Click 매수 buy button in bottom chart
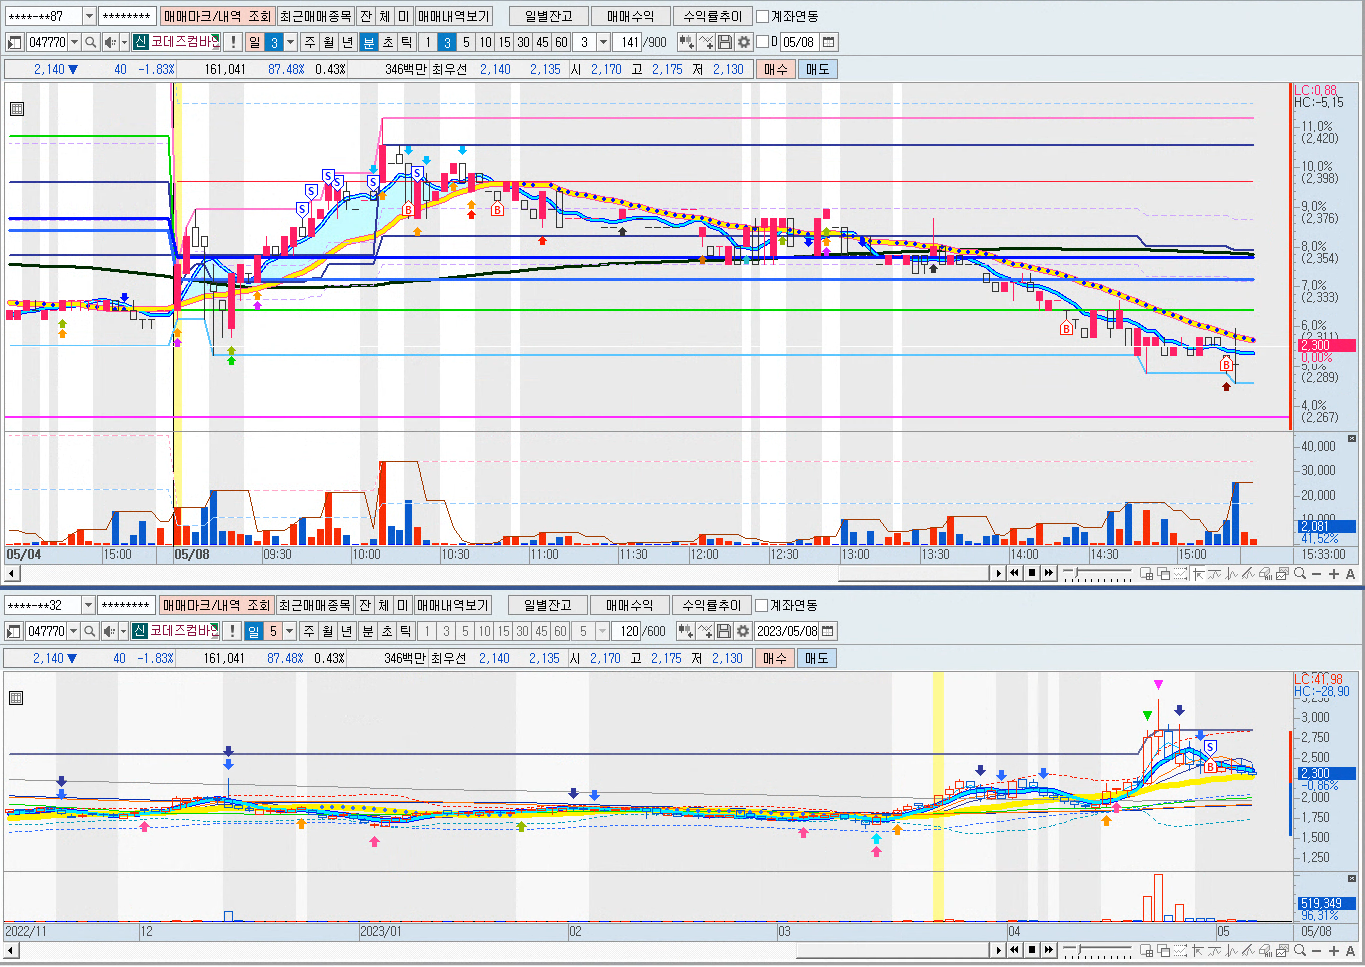The image size is (1365, 967). click(x=775, y=658)
